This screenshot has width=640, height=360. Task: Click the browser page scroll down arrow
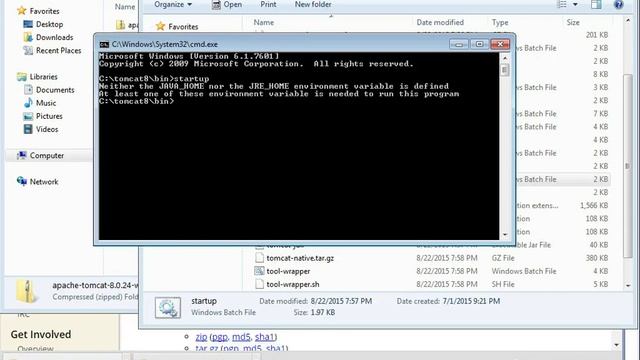616,345
